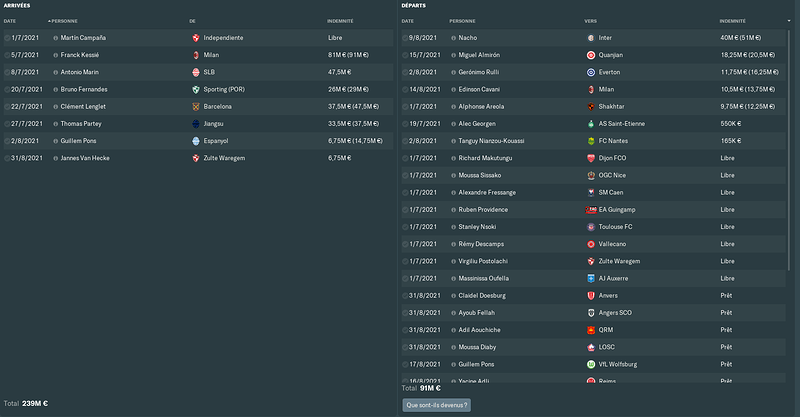The width and height of the screenshot is (800, 417).
Task: Sort departures by Vers column header
Action: [x=590, y=21]
